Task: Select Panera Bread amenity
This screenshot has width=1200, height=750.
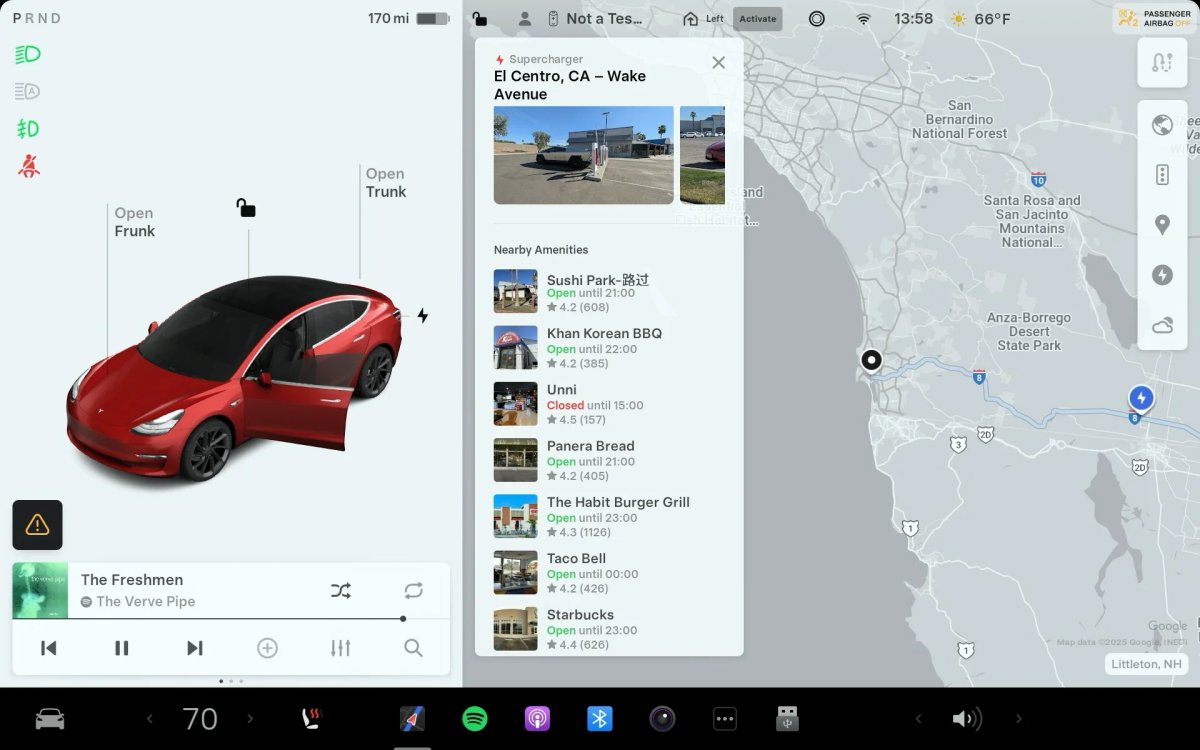Action: coord(609,460)
